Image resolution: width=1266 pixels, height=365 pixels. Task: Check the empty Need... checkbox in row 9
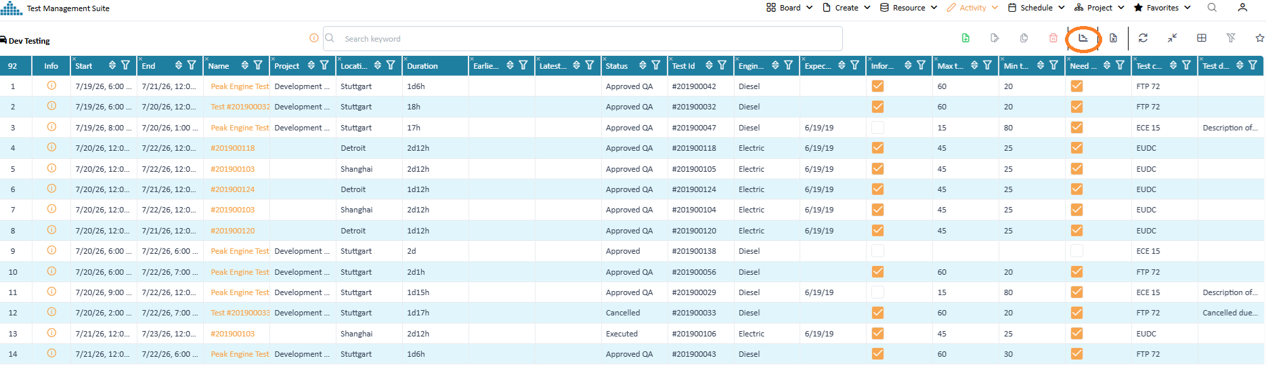[x=1076, y=251]
